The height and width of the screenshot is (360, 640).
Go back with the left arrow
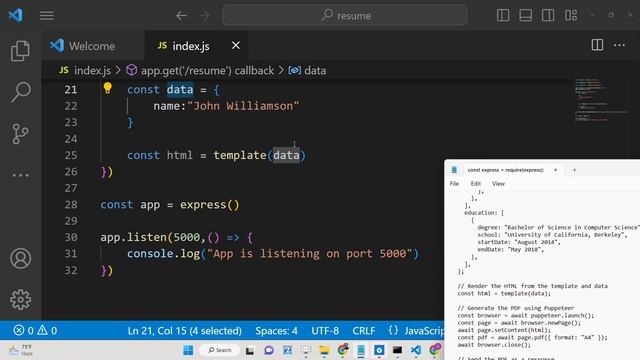click(181, 16)
